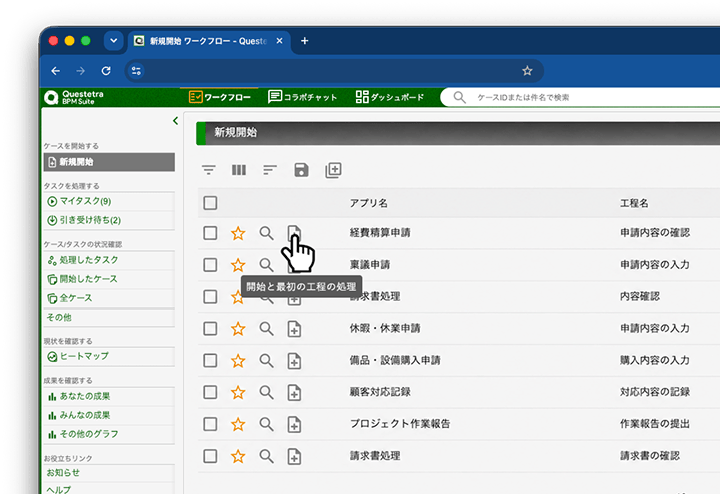Open the sort order icon
720x494 pixels.
[270, 170]
